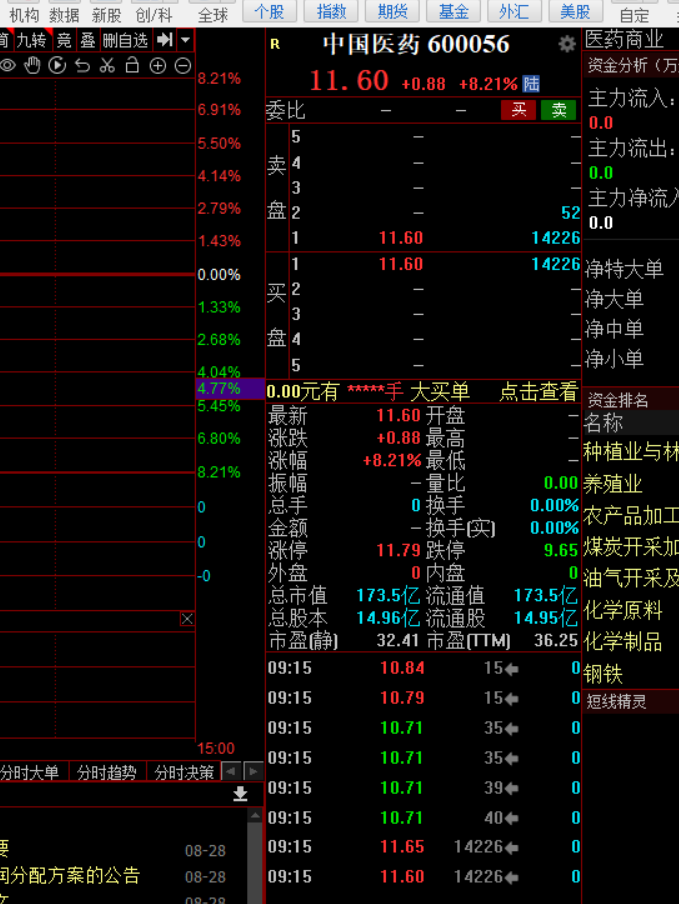Click the 九转 indicator button
The height and width of the screenshot is (904, 679).
click(x=31, y=40)
